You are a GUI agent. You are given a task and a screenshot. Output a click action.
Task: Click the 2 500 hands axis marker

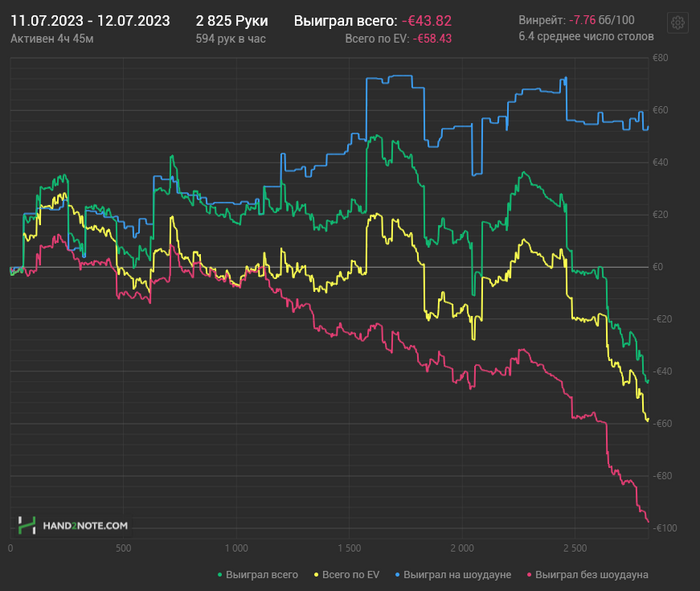click(575, 548)
